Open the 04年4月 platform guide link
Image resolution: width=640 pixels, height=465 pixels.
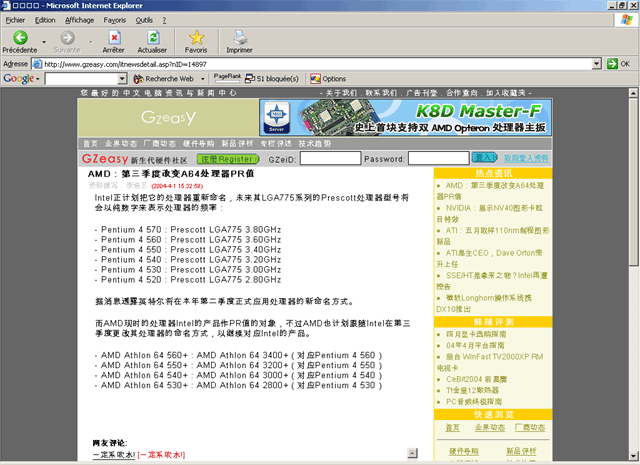[x=475, y=345]
